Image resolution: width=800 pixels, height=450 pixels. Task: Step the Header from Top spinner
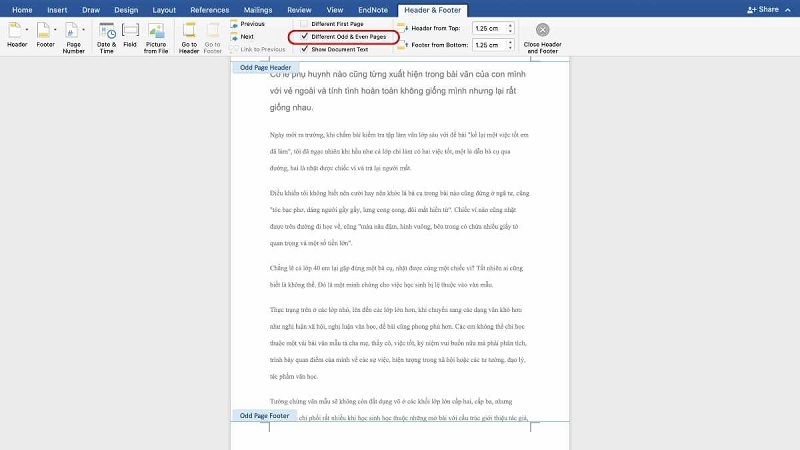pos(510,29)
